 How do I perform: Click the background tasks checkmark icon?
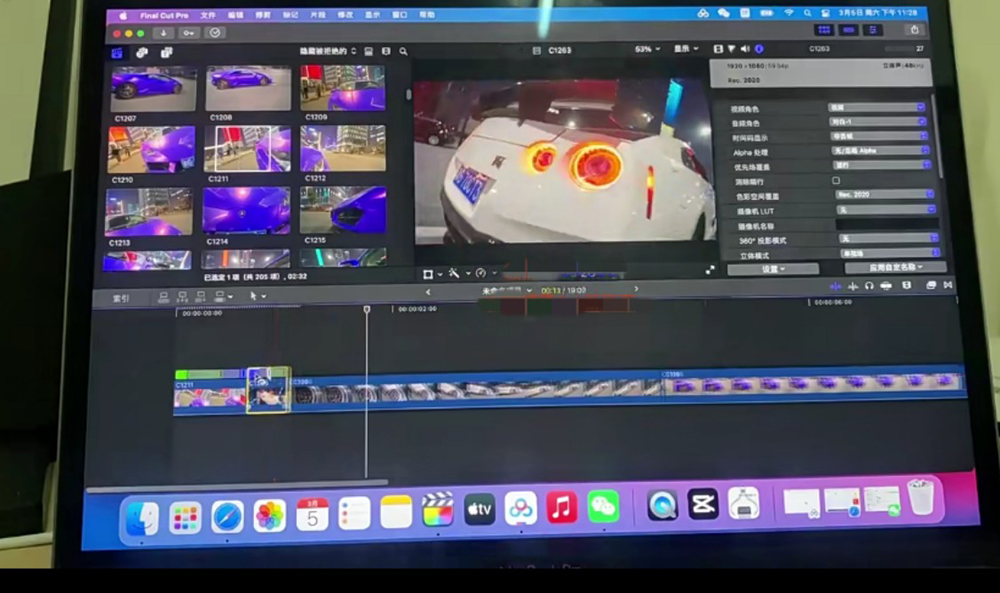tap(214, 32)
